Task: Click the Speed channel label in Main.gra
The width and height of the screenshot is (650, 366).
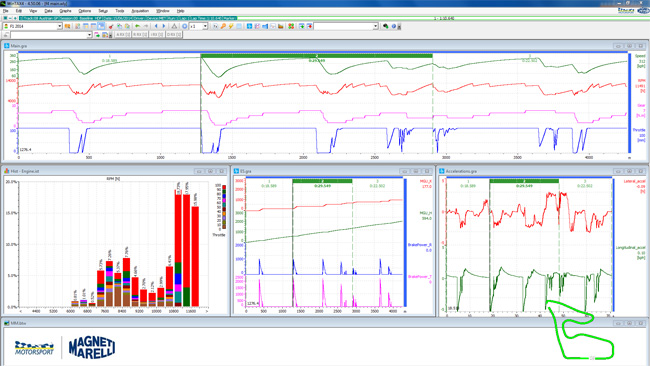Action: pos(640,56)
